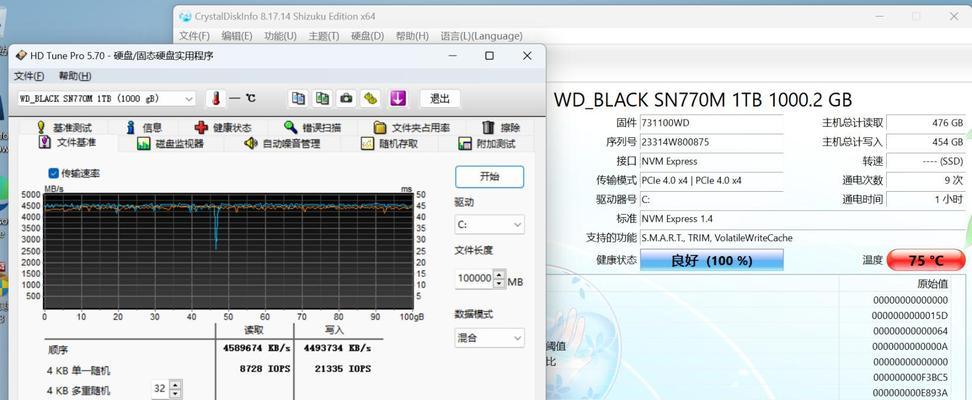Screen dimensions: 972x400
Task: Open CrystalDiskInfo 硬盘(D) menu
Action: pos(368,36)
